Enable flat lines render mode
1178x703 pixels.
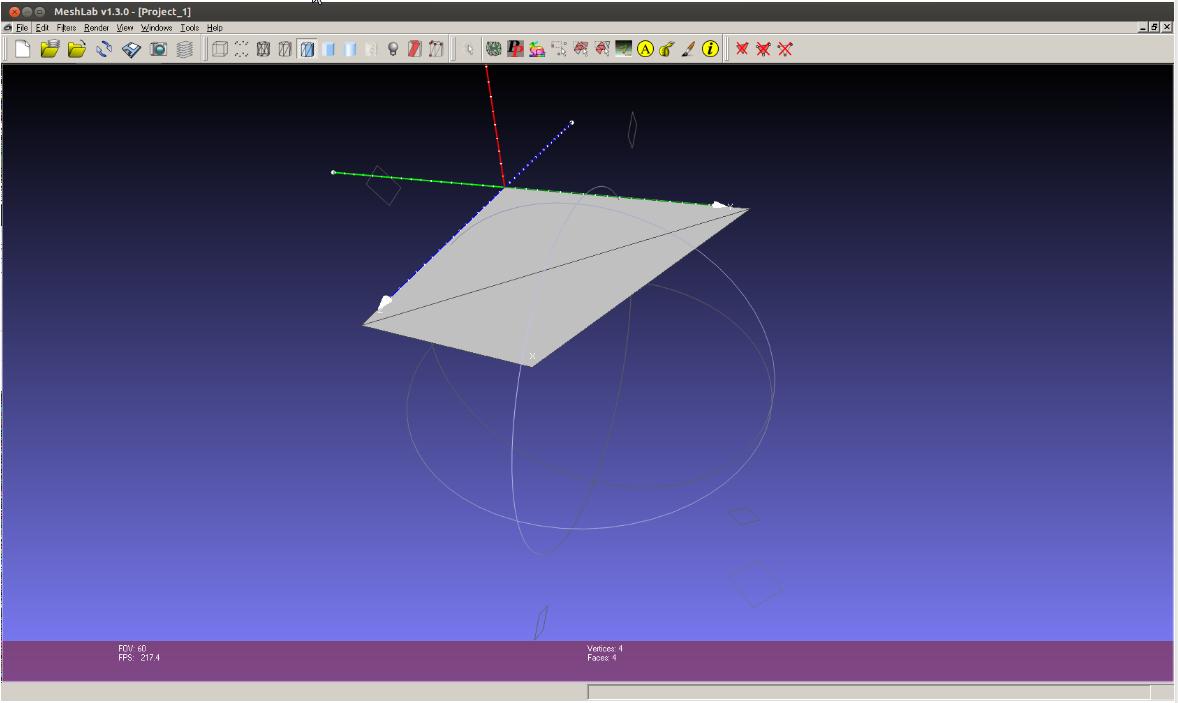click(x=307, y=49)
